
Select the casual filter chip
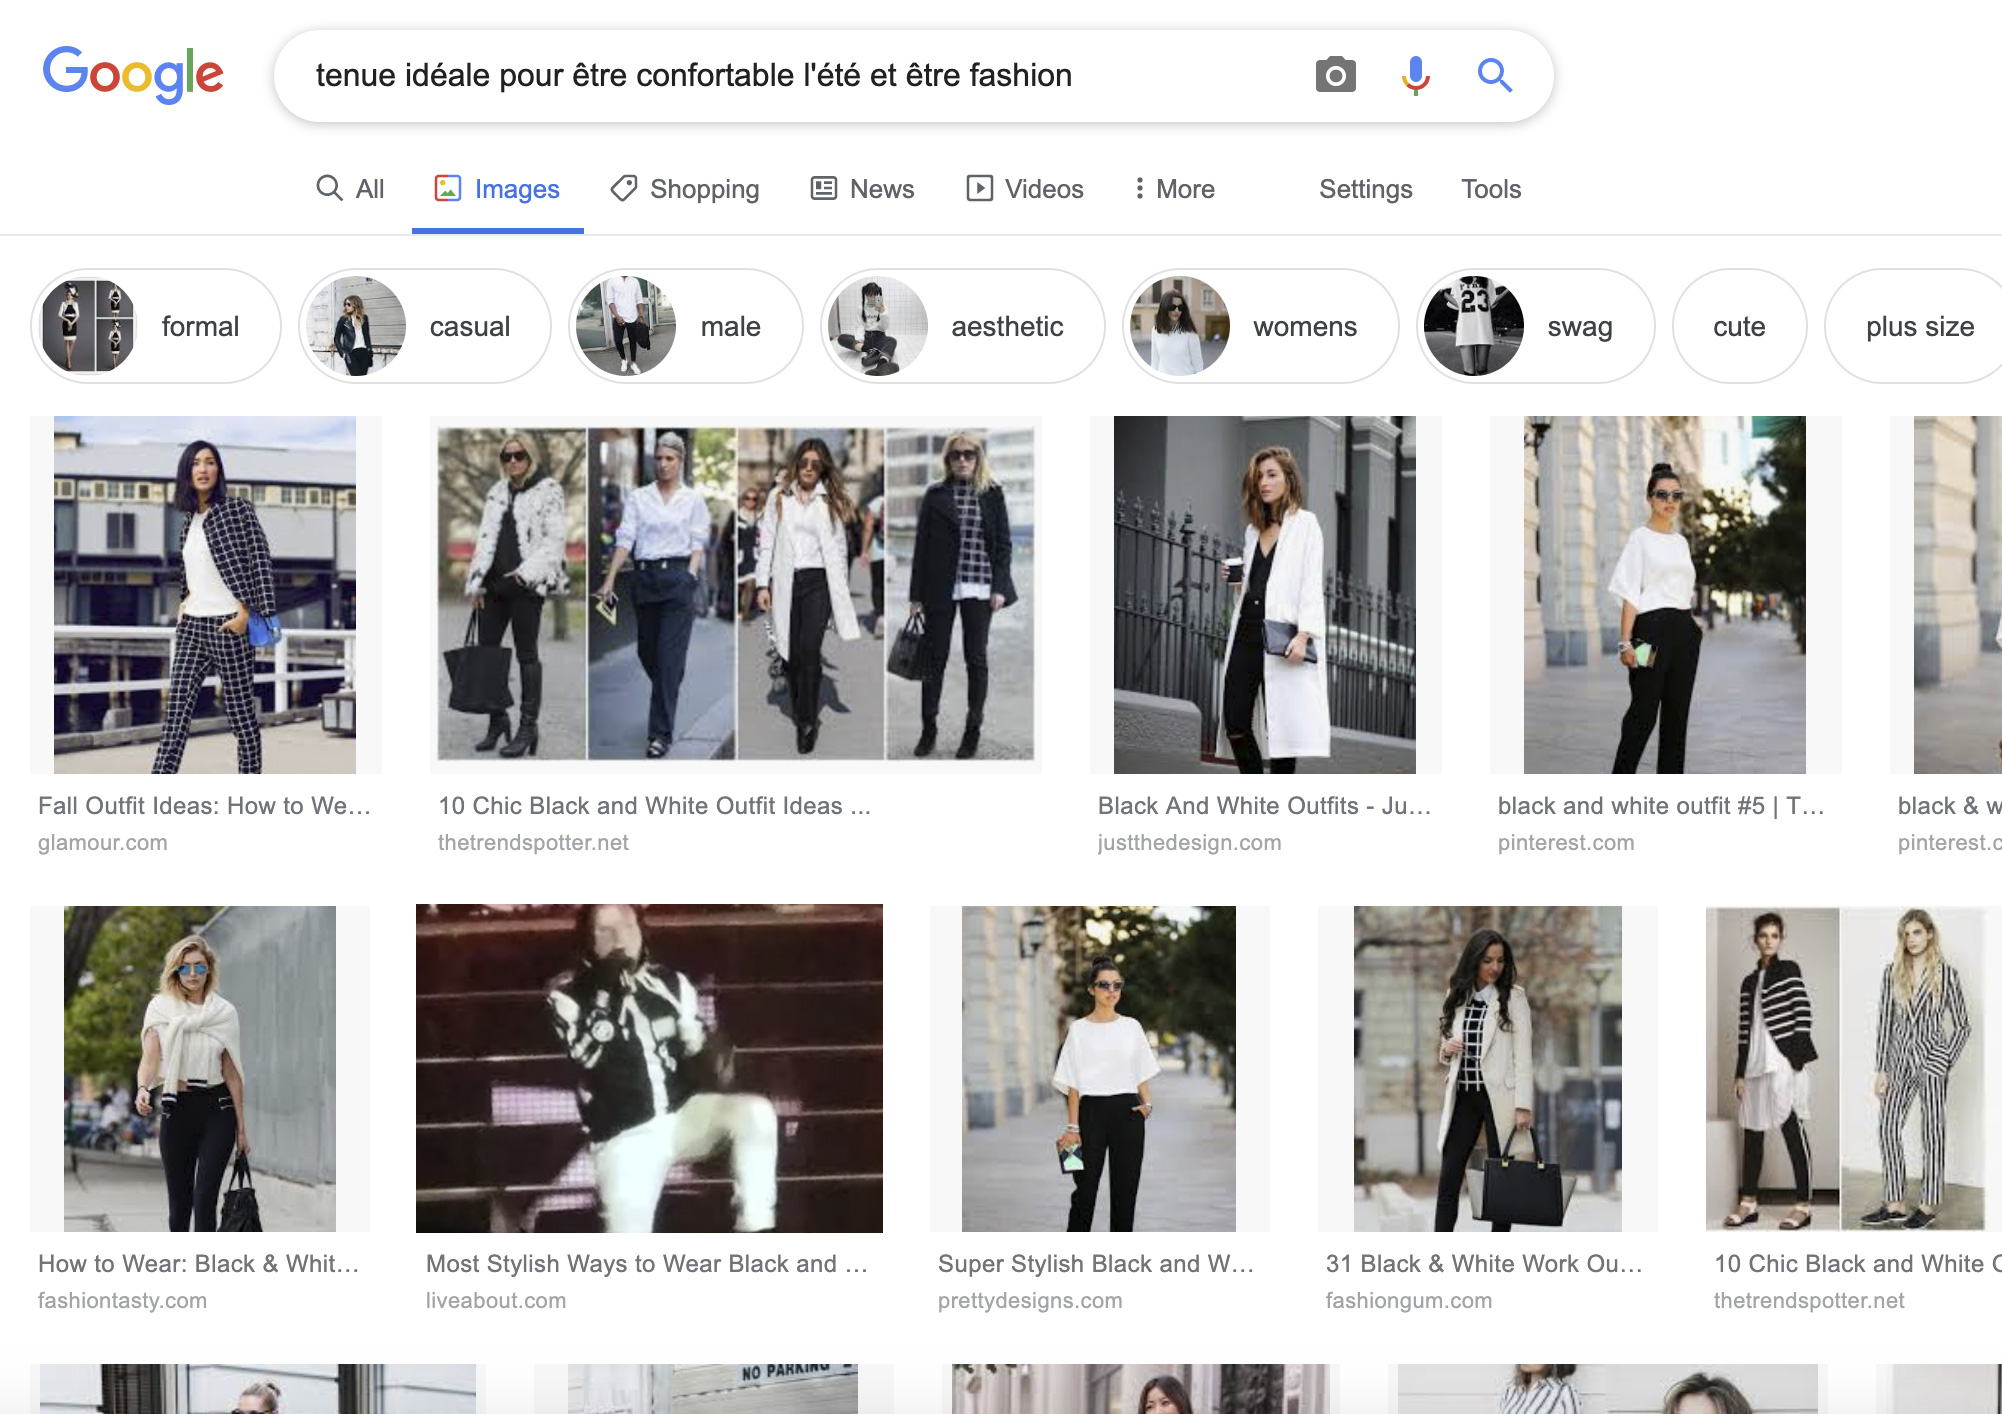pos(425,326)
